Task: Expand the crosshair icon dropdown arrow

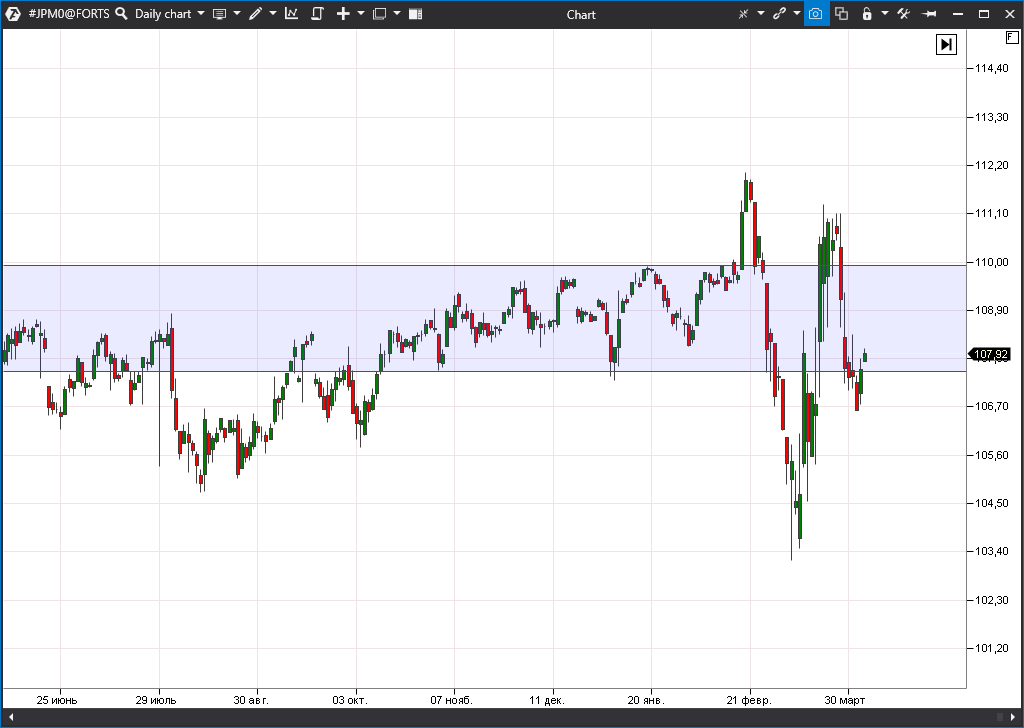Action: [x=761, y=14]
